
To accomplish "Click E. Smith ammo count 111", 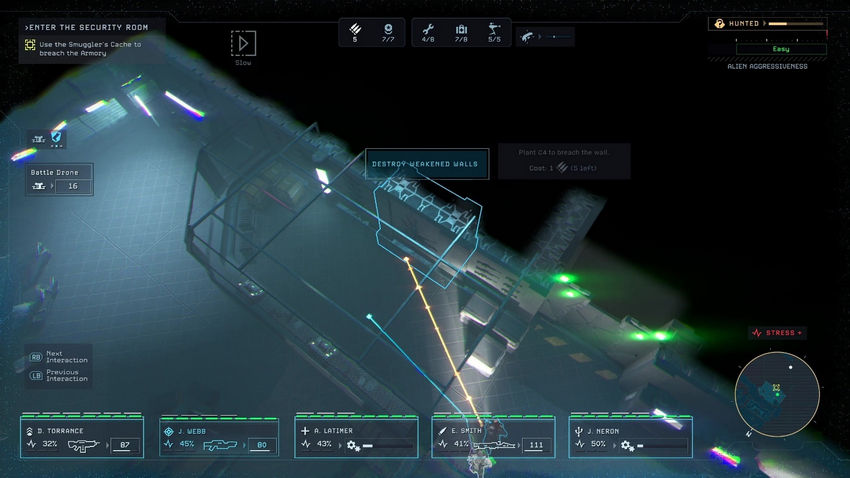I will (536, 445).
